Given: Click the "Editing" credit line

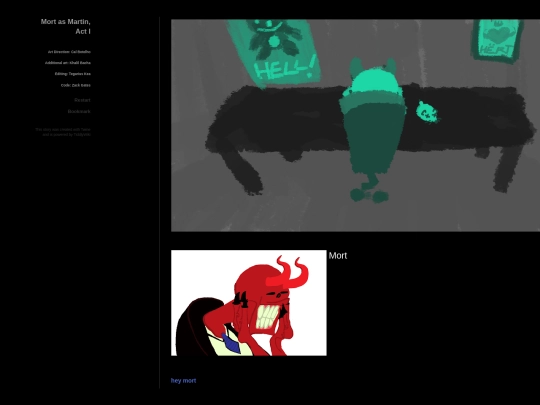Looking at the screenshot, I should click(x=73, y=74).
